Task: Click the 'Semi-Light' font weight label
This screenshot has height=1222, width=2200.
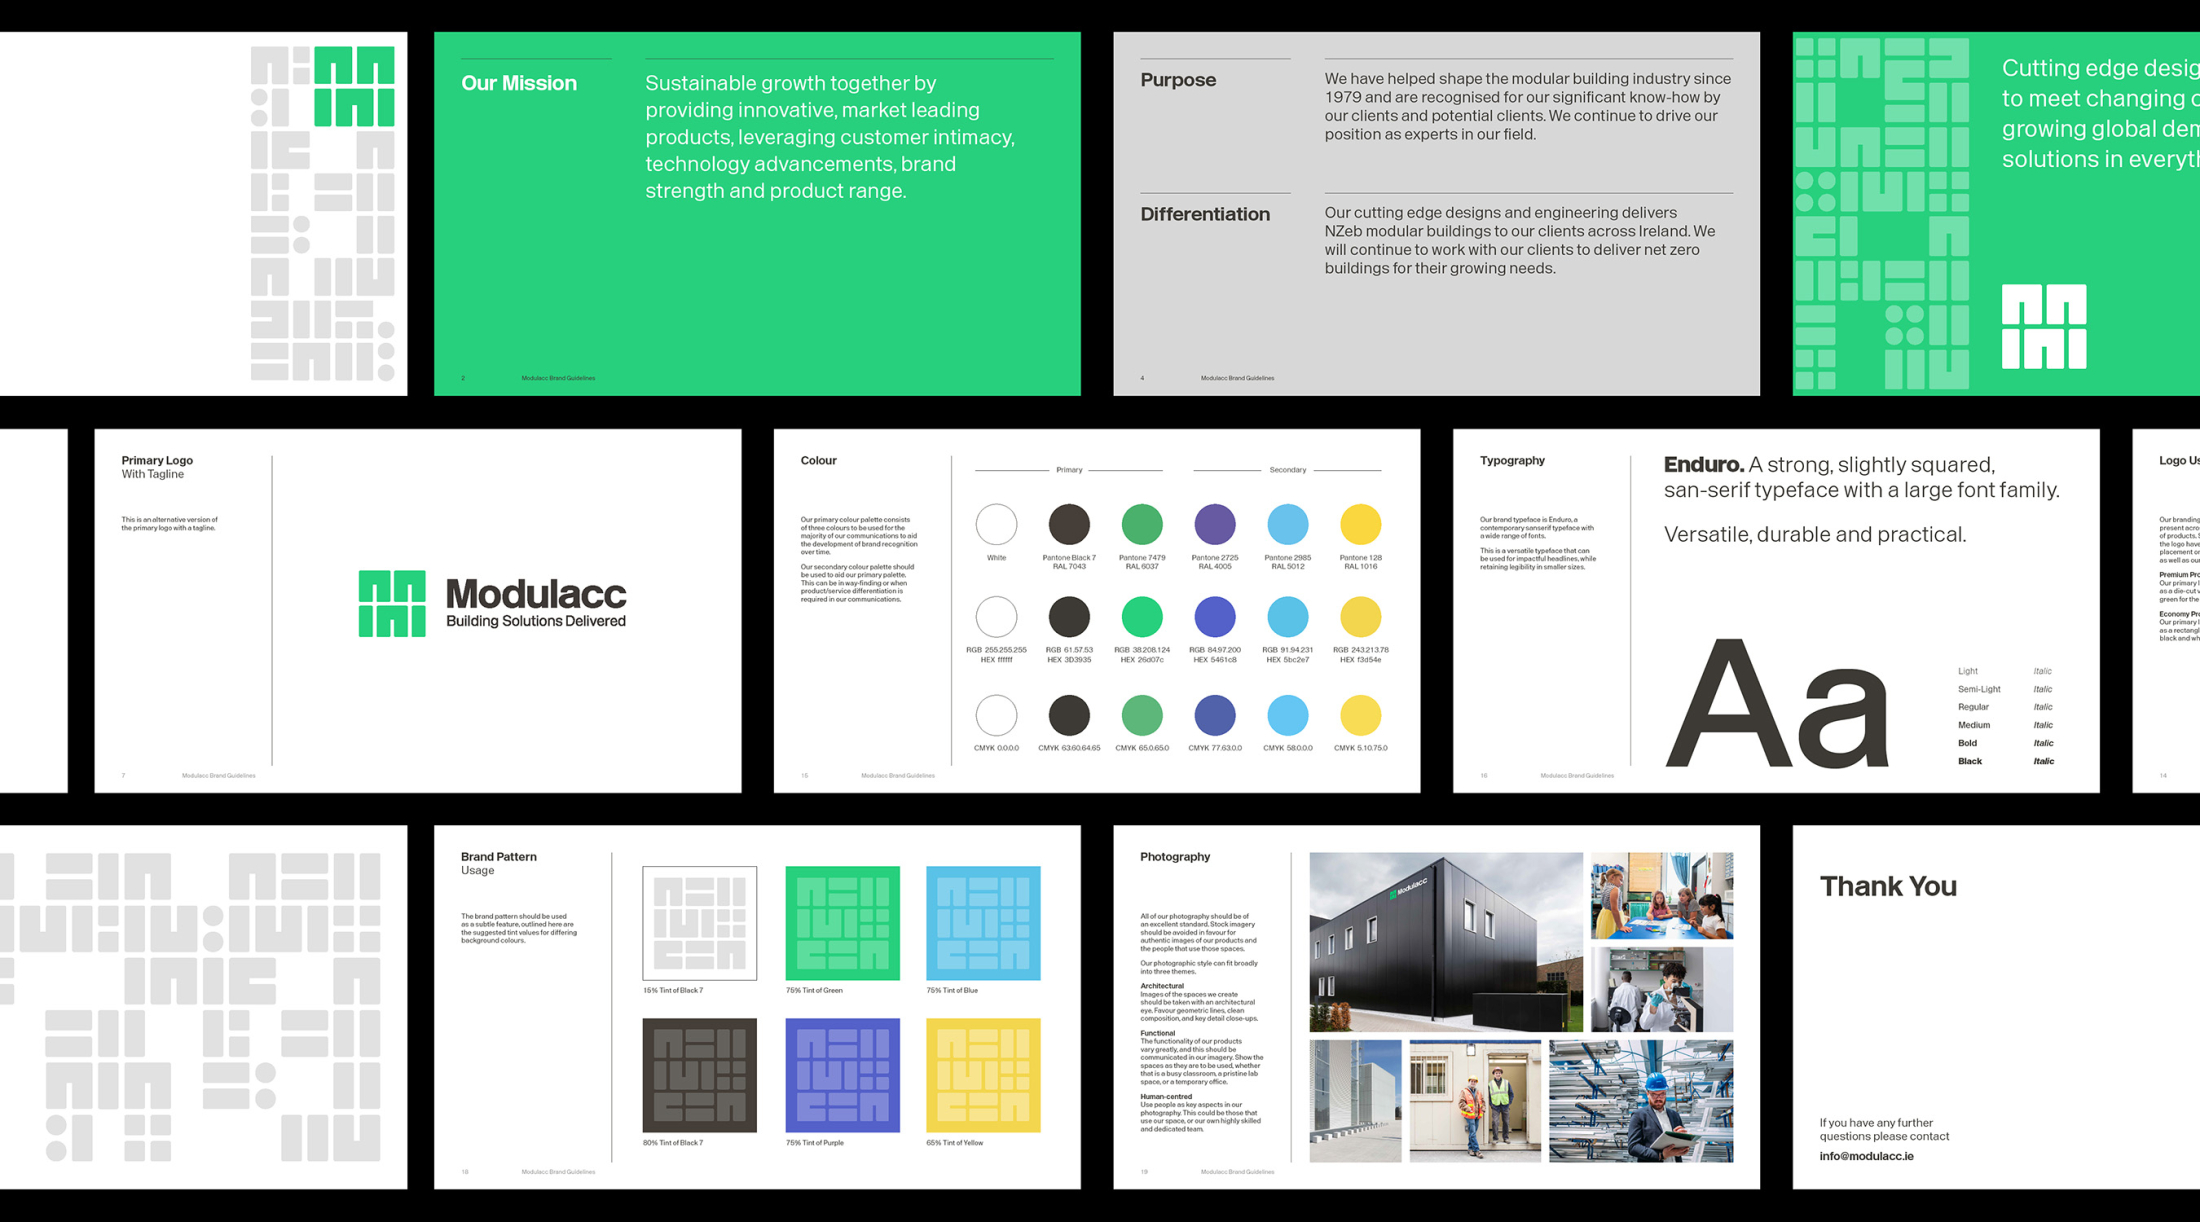Action: [x=1979, y=689]
